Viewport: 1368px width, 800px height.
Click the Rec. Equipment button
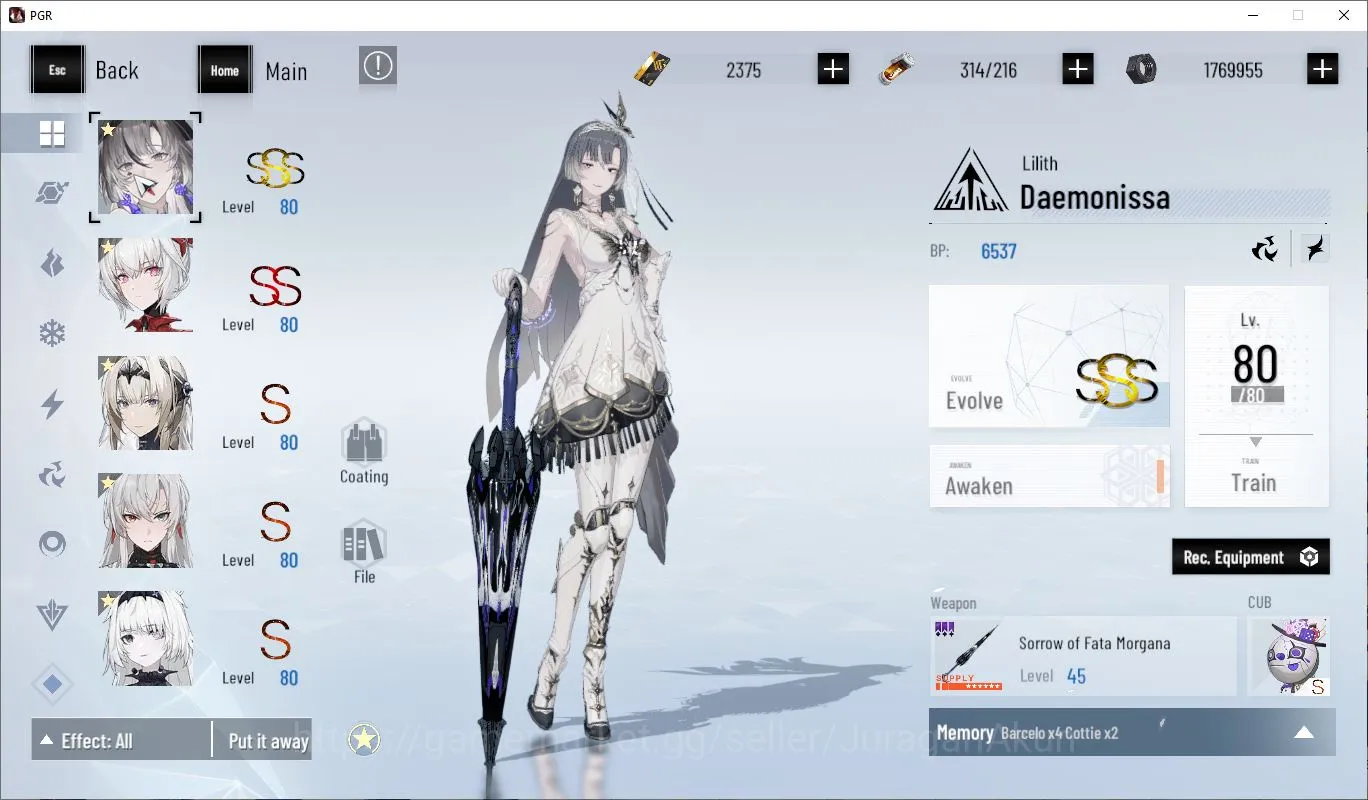coord(1251,557)
